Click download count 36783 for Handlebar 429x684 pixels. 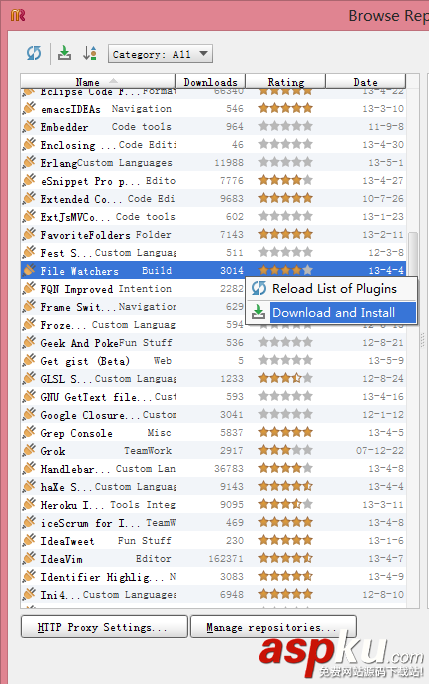(x=229, y=469)
